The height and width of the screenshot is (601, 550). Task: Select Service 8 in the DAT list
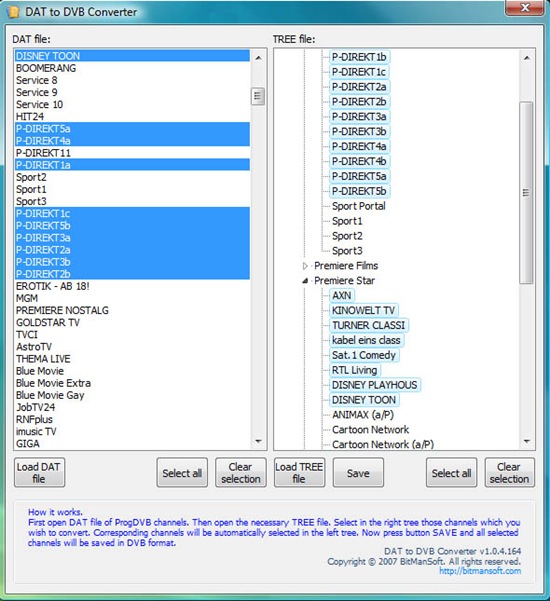click(x=132, y=80)
